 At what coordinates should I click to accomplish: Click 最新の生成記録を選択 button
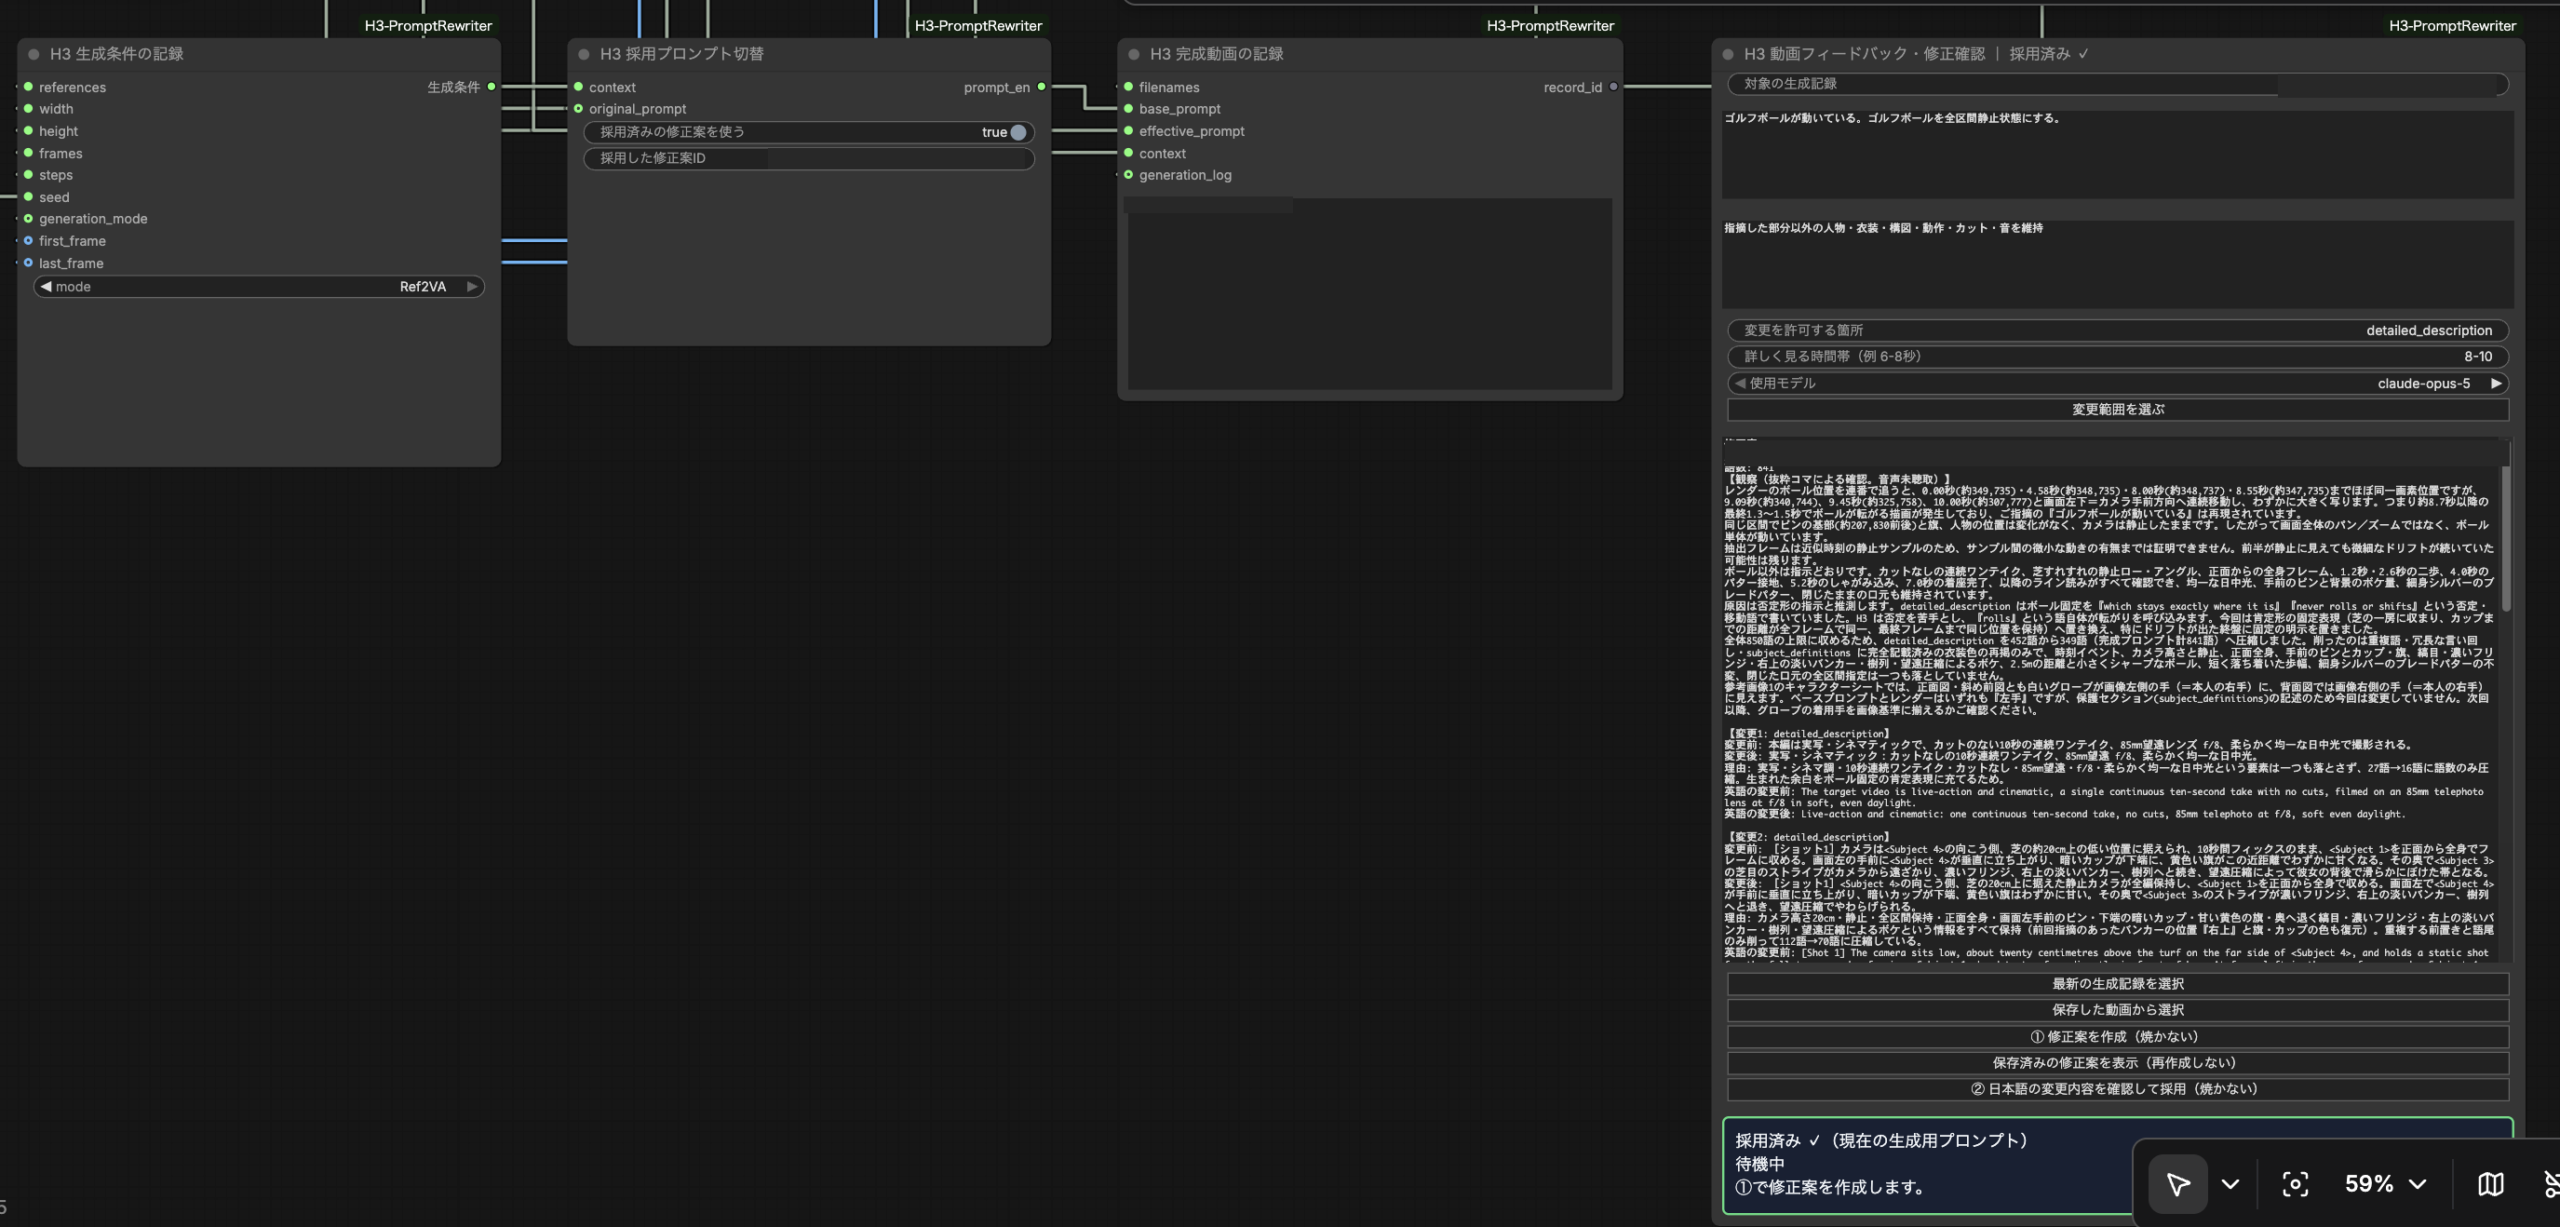2118,984
